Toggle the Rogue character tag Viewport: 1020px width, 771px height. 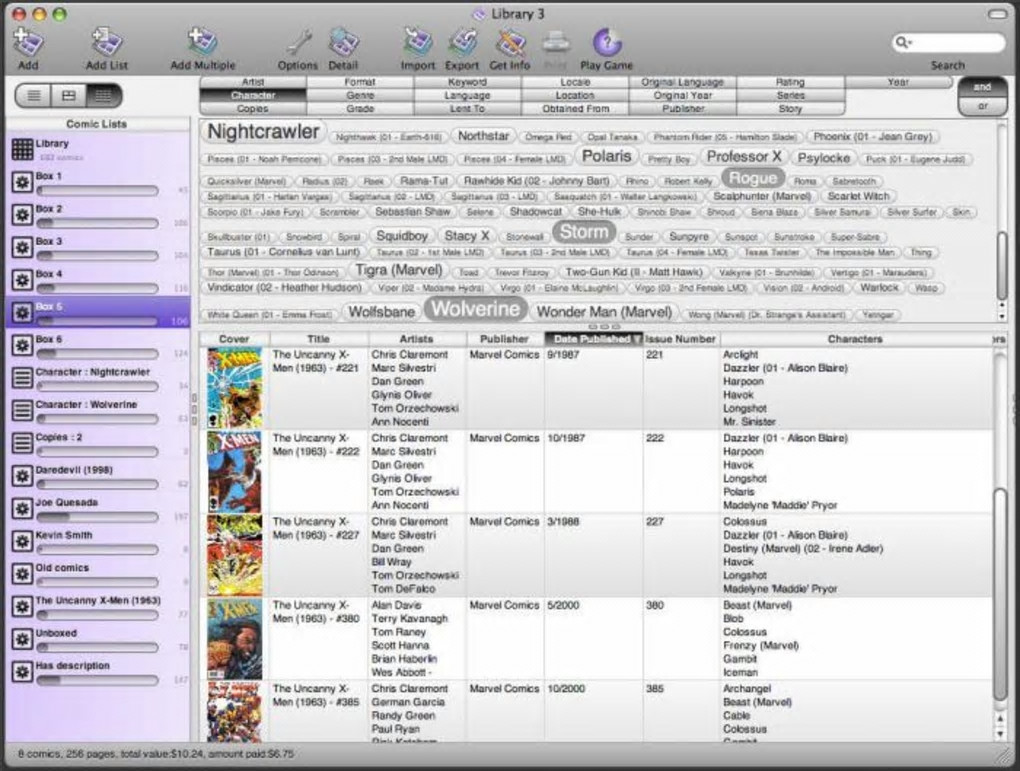(753, 178)
